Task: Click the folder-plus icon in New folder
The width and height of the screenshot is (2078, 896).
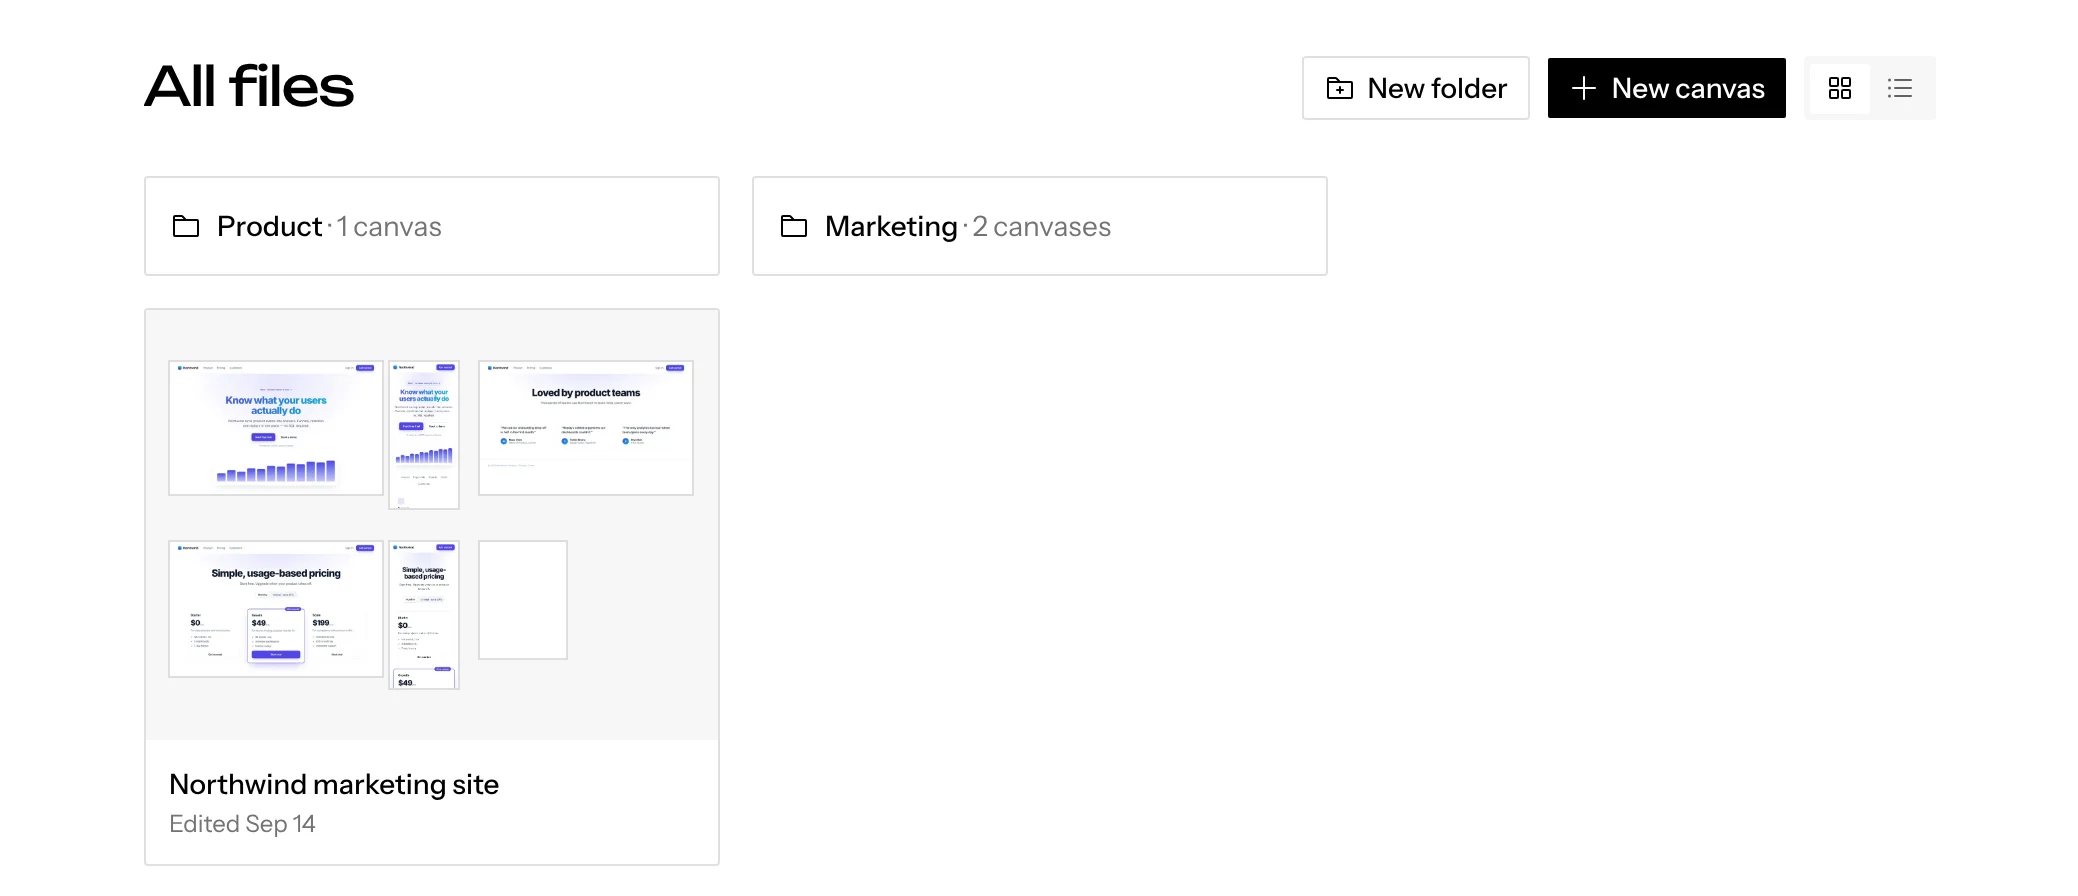Action: pos(1340,88)
